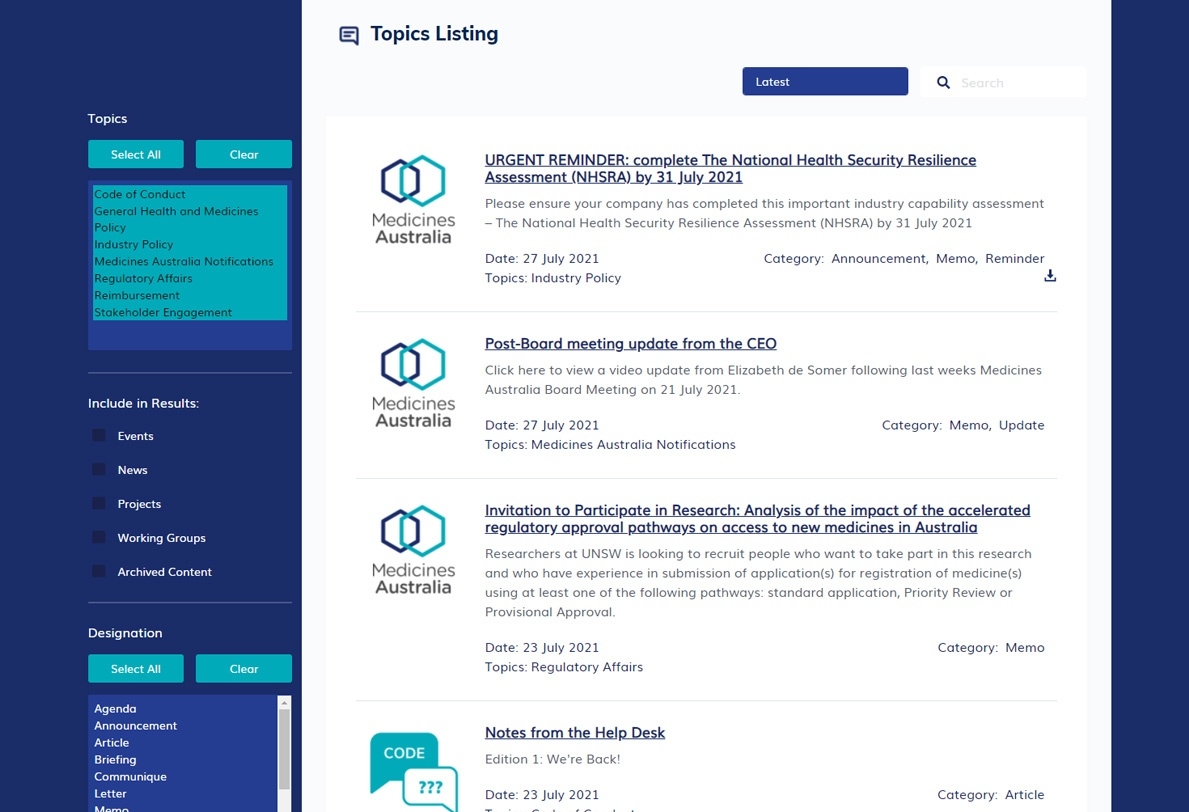Viewport: 1189px width, 812px height.
Task: Click Announcement category of NHSRA post
Action: 878,259
